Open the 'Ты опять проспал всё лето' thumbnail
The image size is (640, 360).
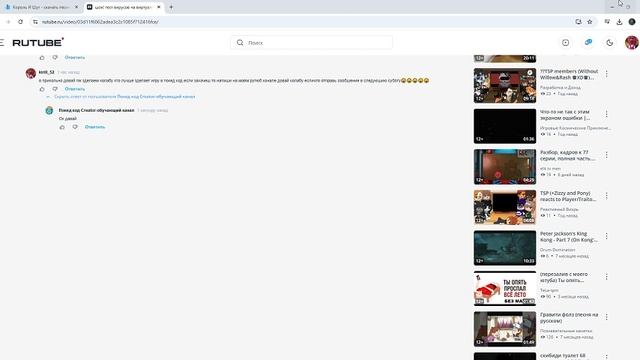505,289
